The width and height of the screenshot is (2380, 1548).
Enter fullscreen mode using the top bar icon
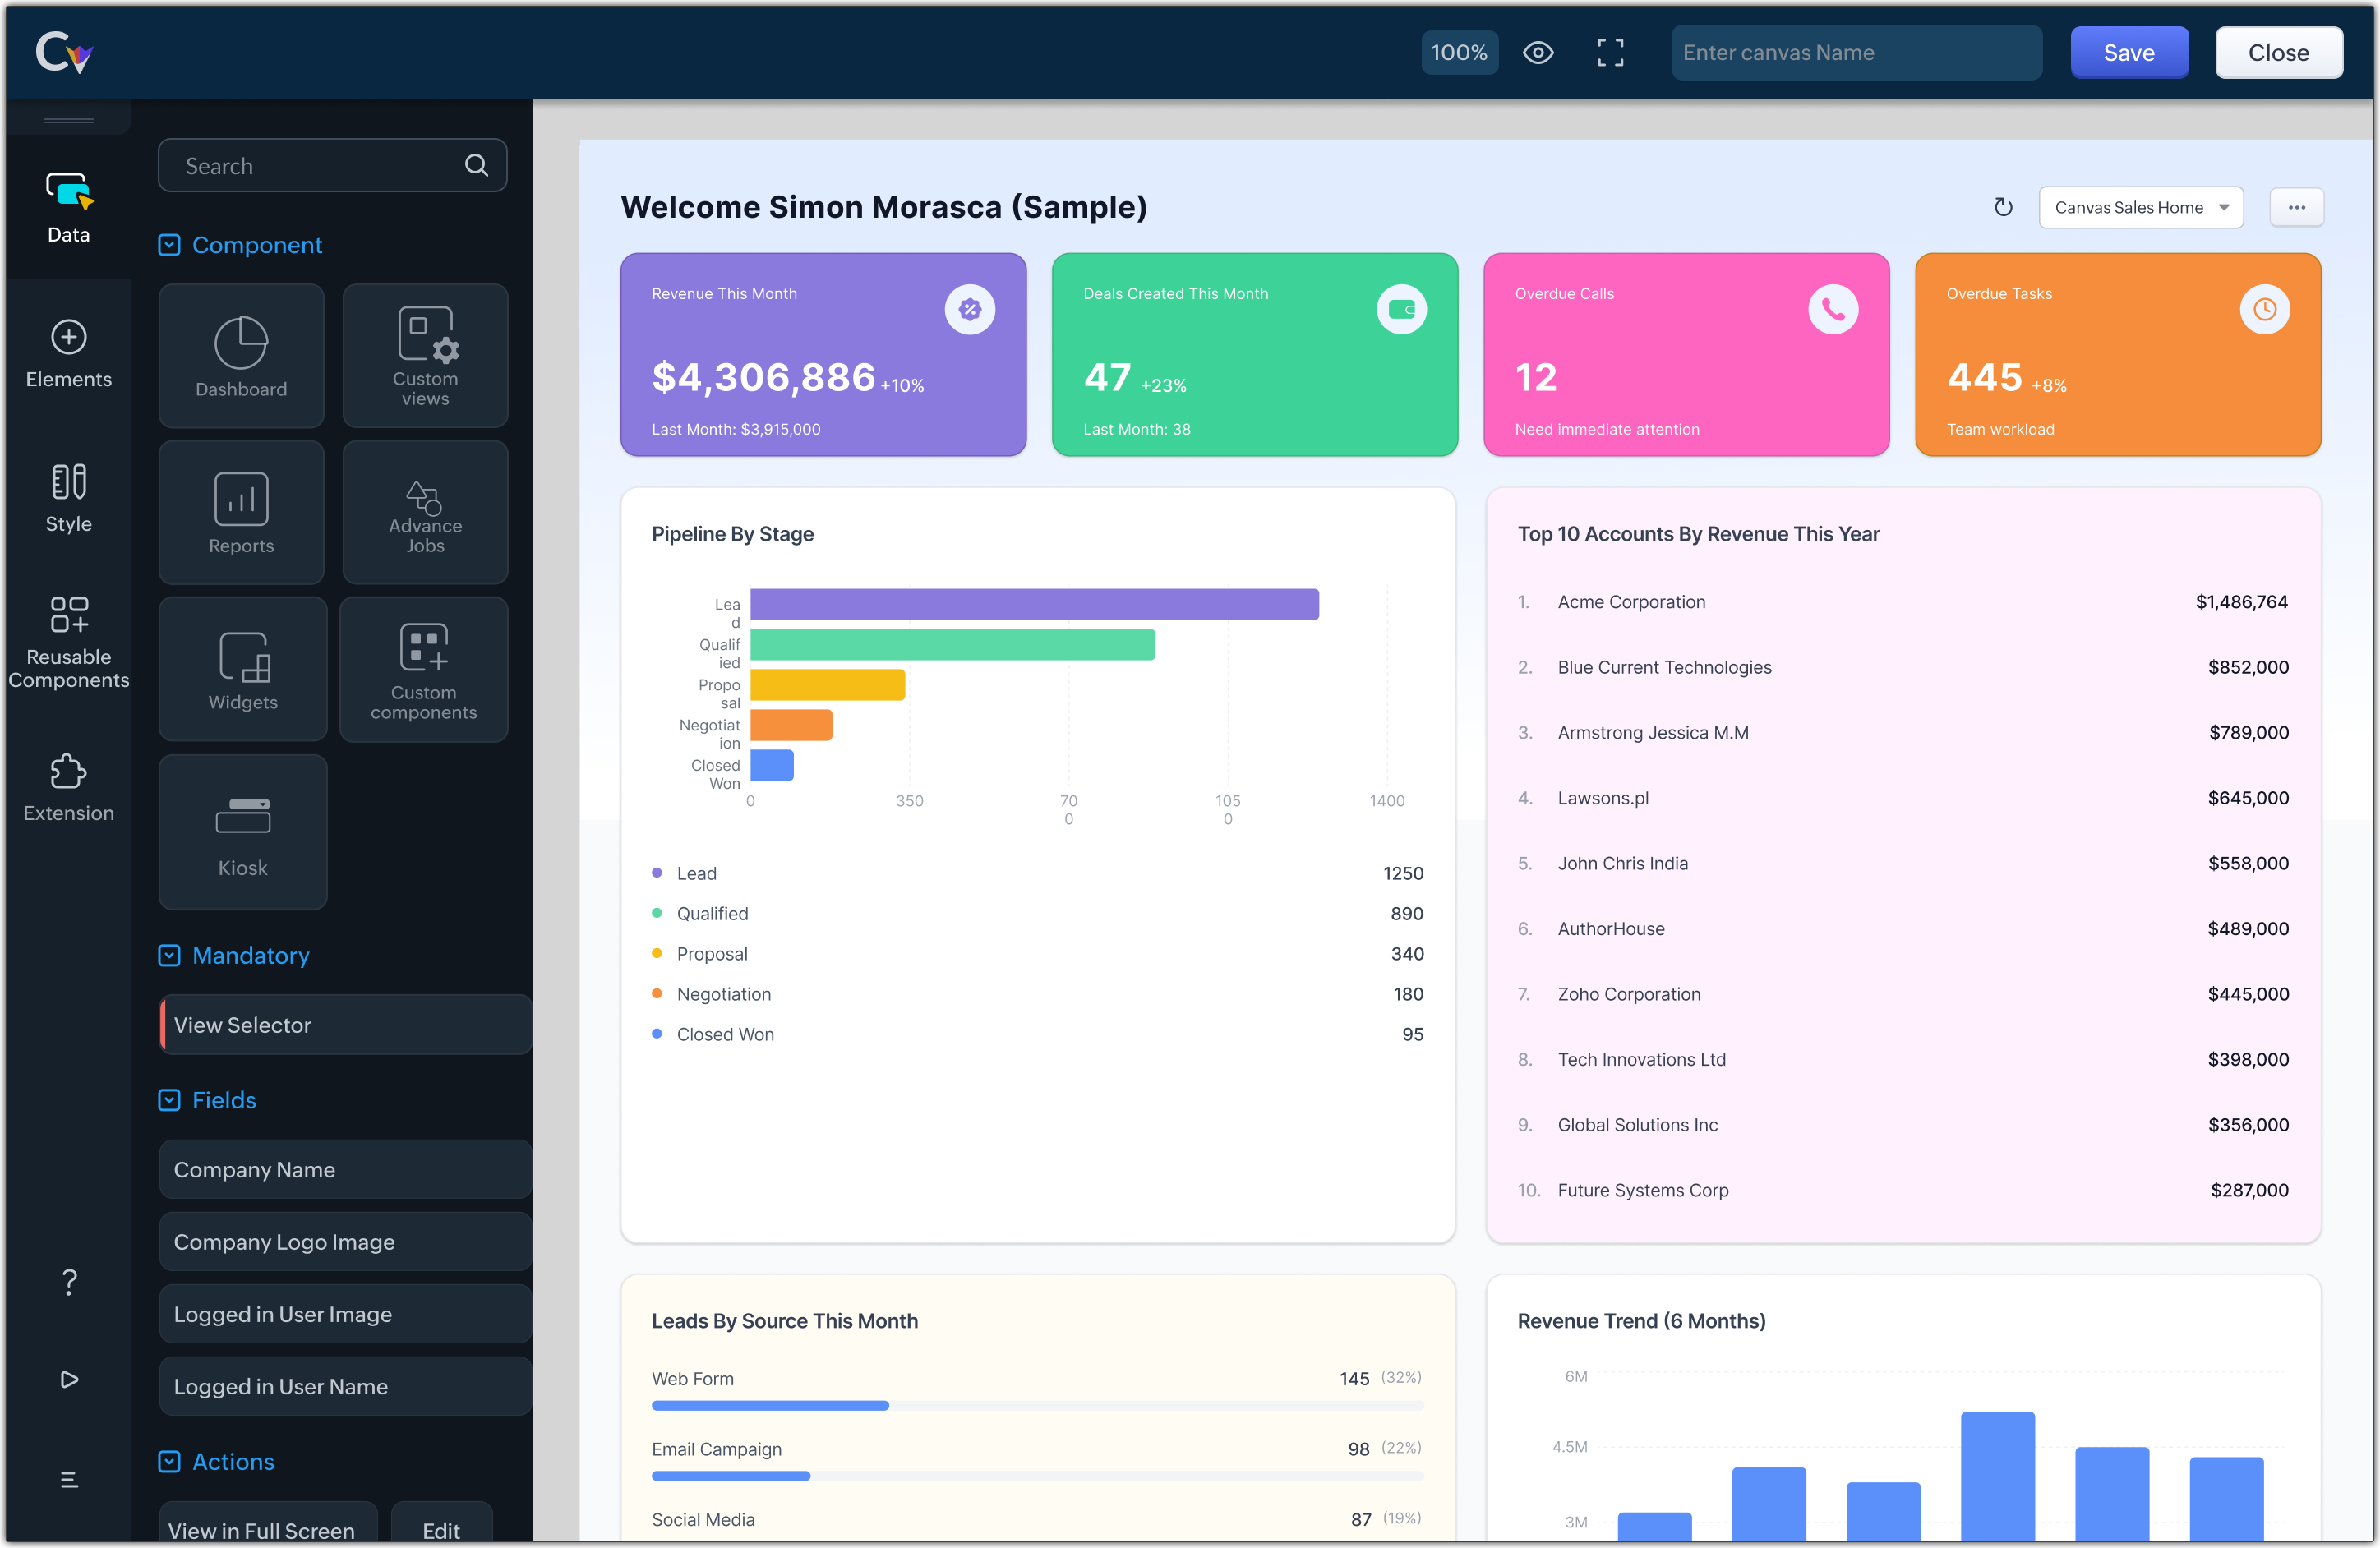[1610, 53]
